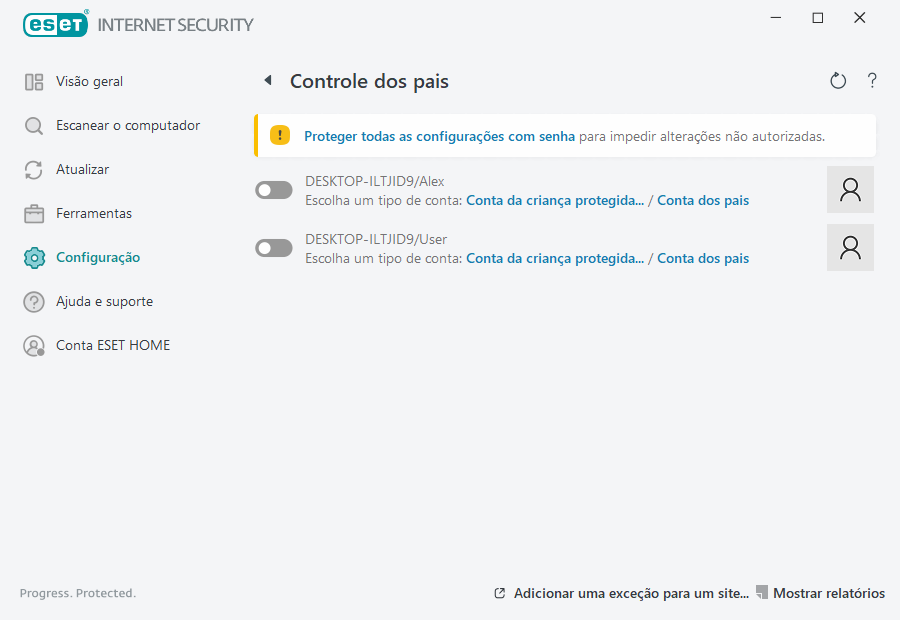Open the Conta ESET HOME section
The height and width of the screenshot is (620, 900).
[x=112, y=344]
